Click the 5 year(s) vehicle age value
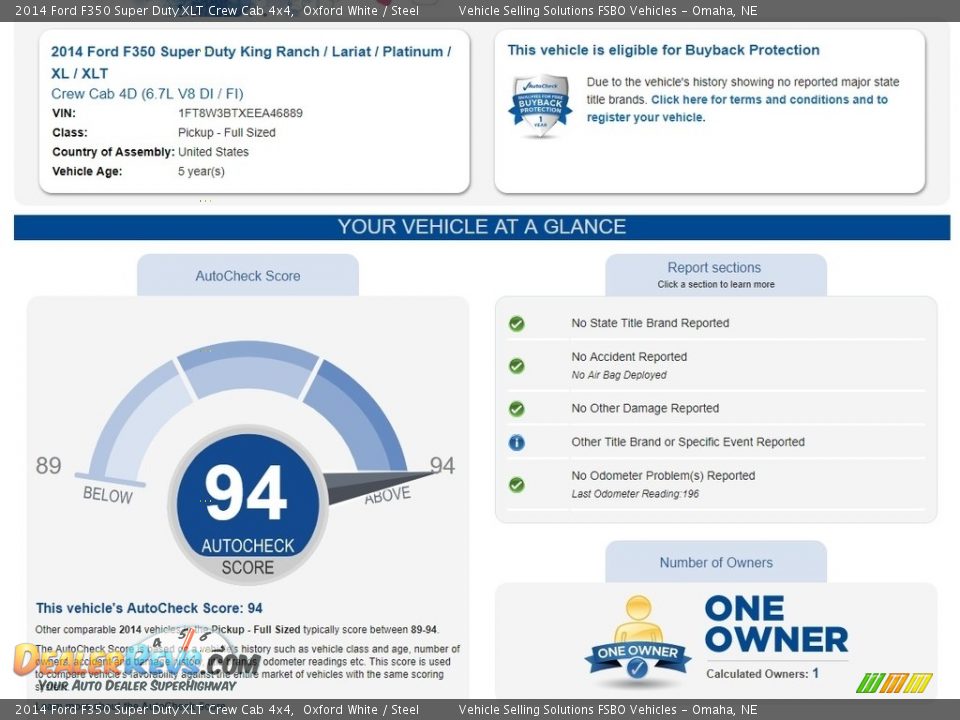This screenshot has height=720, width=960. 201,171
